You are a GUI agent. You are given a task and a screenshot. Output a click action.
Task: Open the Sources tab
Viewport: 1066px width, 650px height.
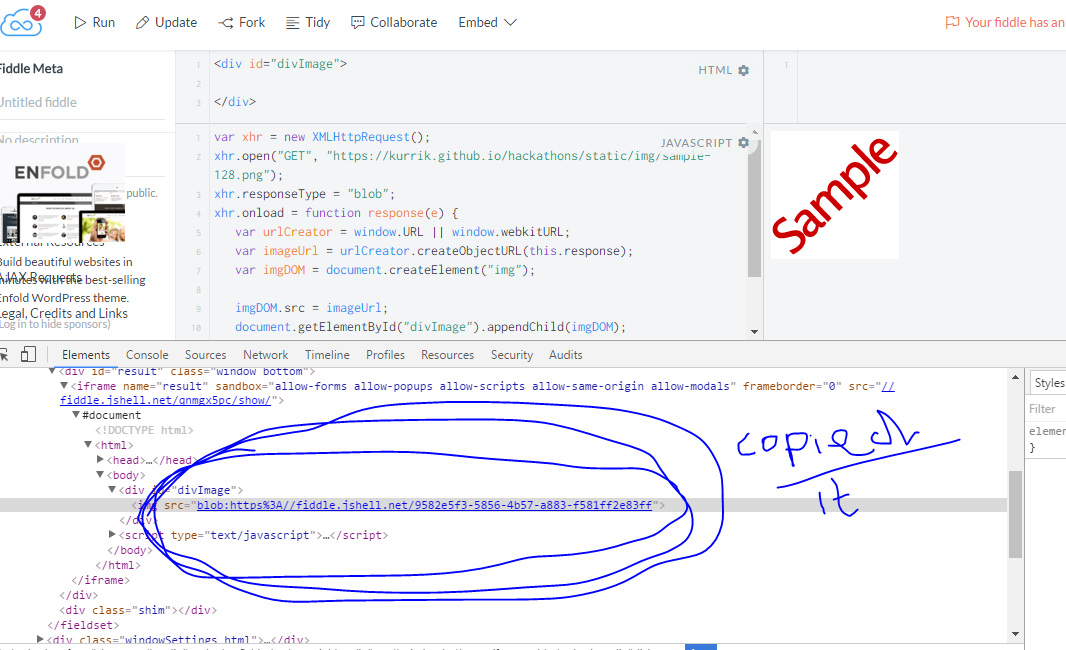coord(205,355)
